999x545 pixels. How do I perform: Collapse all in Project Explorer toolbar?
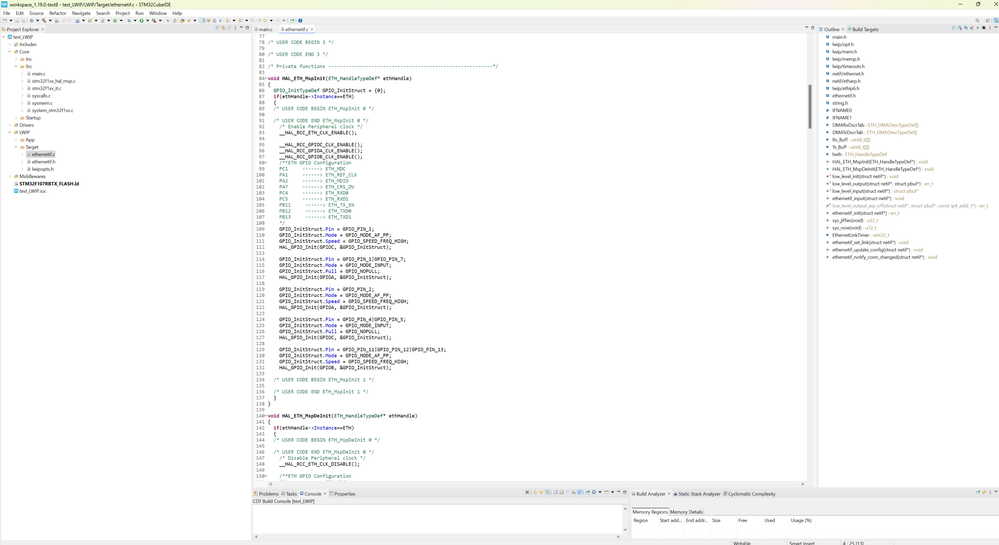[x=217, y=29]
